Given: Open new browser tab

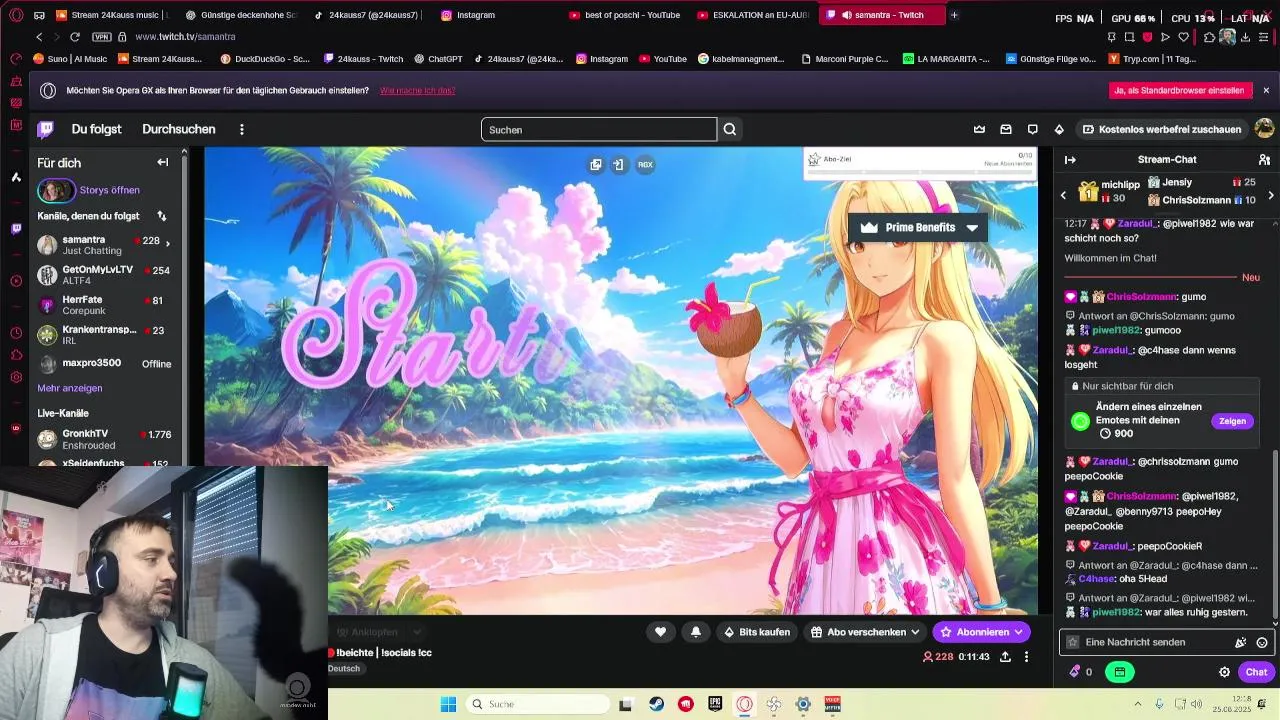Looking at the screenshot, I should [x=954, y=15].
